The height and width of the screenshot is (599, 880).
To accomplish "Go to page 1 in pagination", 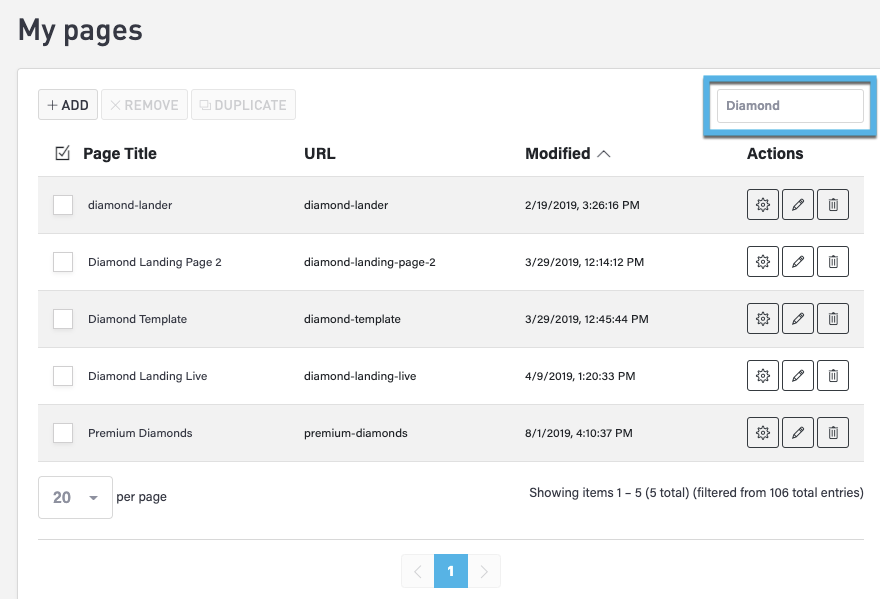I will point(451,571).
